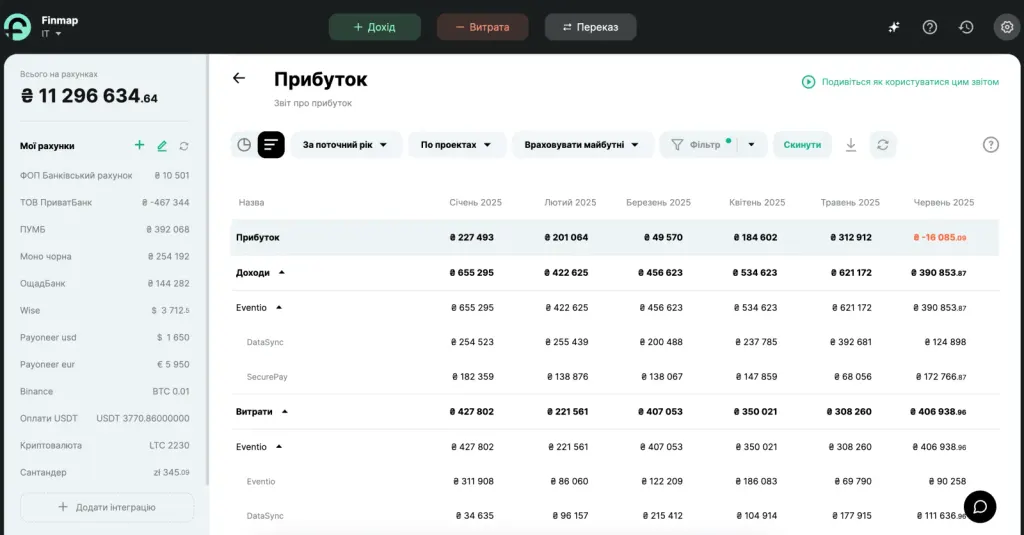The height and width of the screenshot is (535, 1024).
Task: Click the Січень 2025 column header
Action: [x=475, y=203]
